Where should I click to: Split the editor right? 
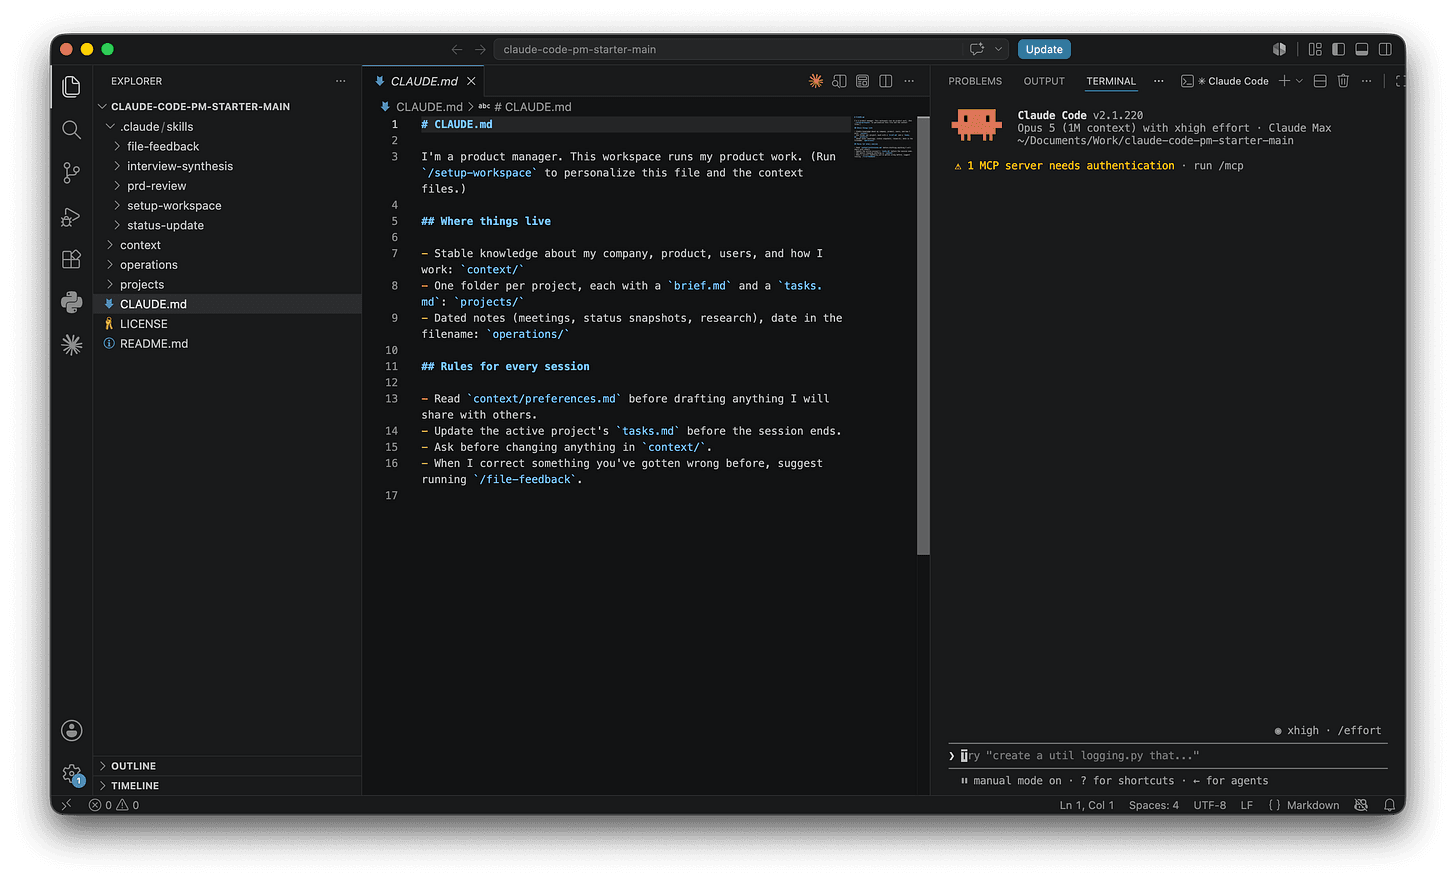coord(885,81)
